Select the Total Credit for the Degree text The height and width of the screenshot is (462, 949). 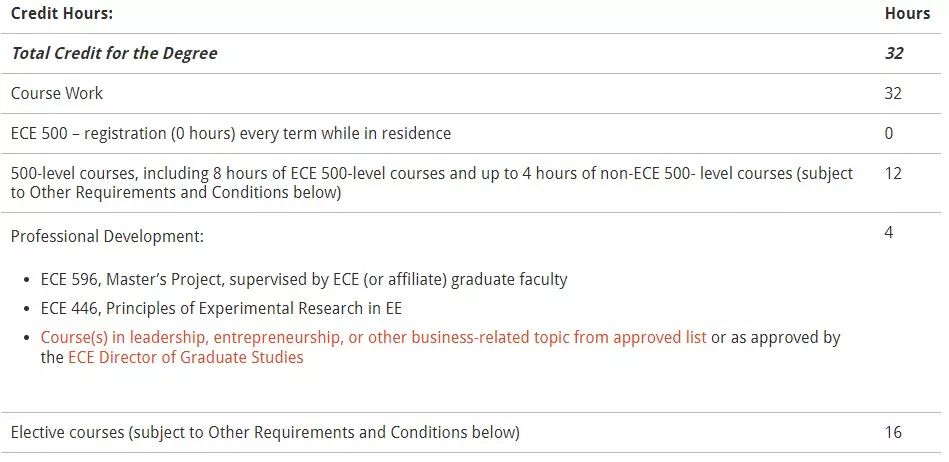point(114,53)
